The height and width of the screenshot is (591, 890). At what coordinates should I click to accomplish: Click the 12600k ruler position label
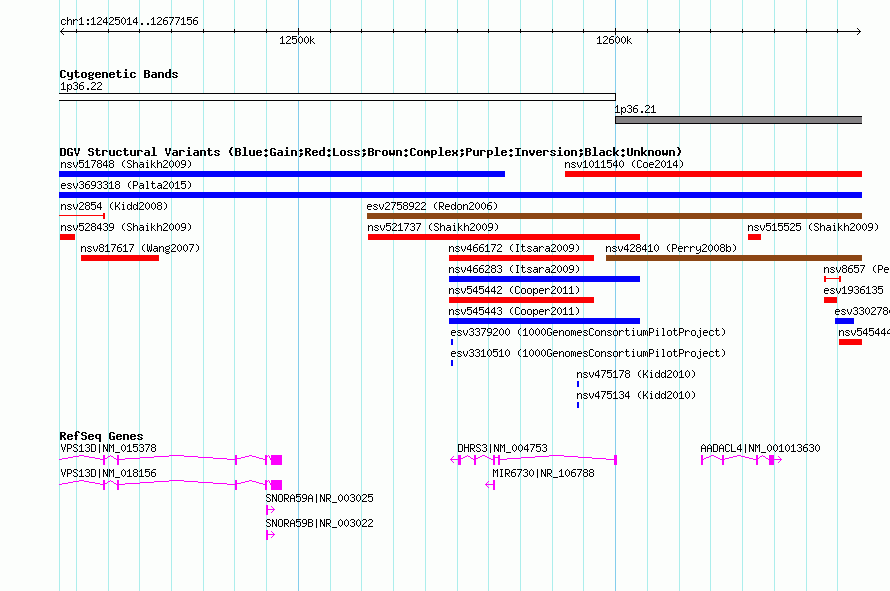point(614,40)
